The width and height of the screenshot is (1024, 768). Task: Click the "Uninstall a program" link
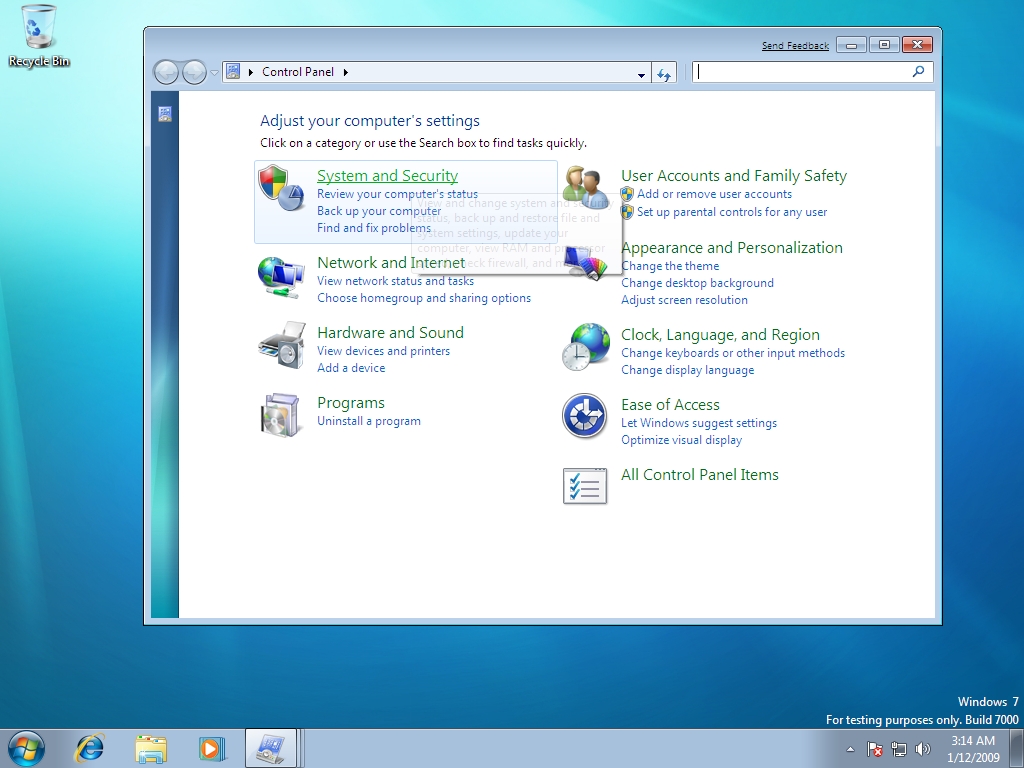coord(369,421)
